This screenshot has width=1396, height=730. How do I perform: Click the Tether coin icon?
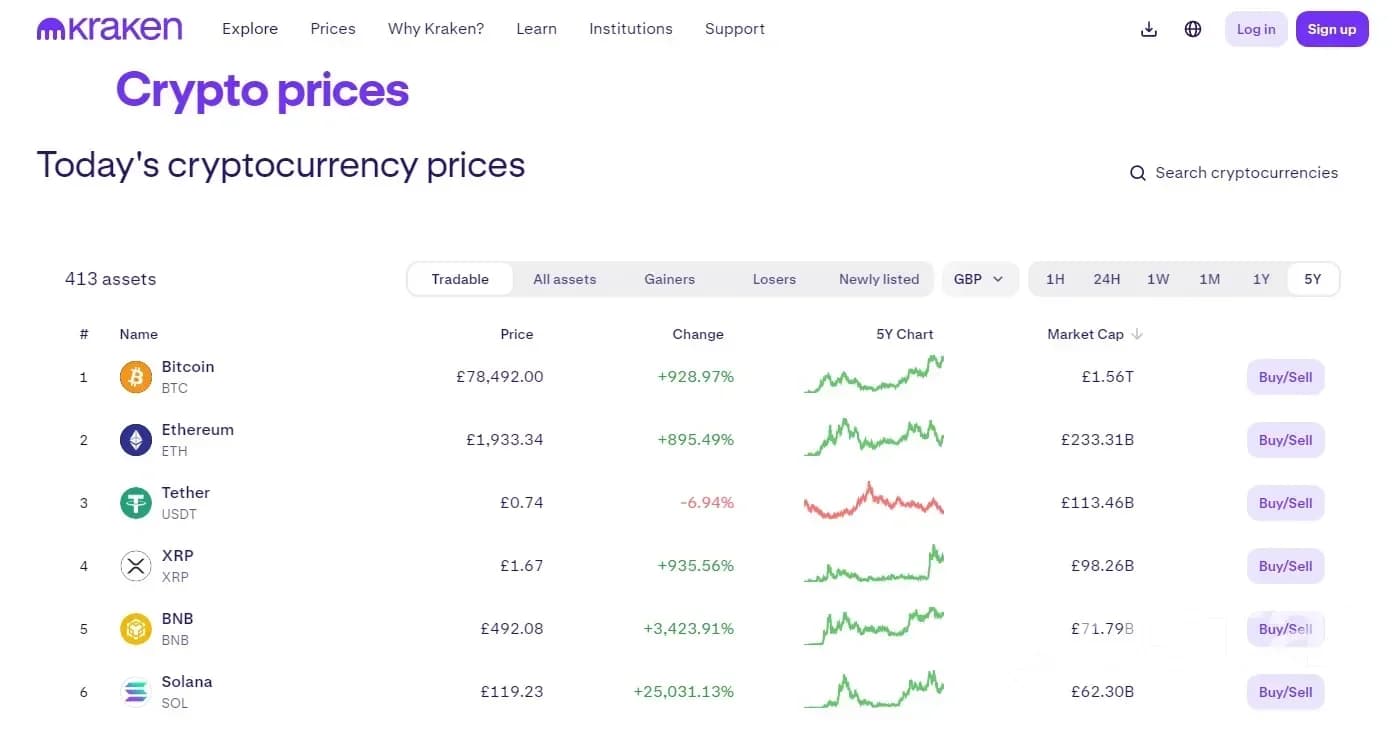136,503
